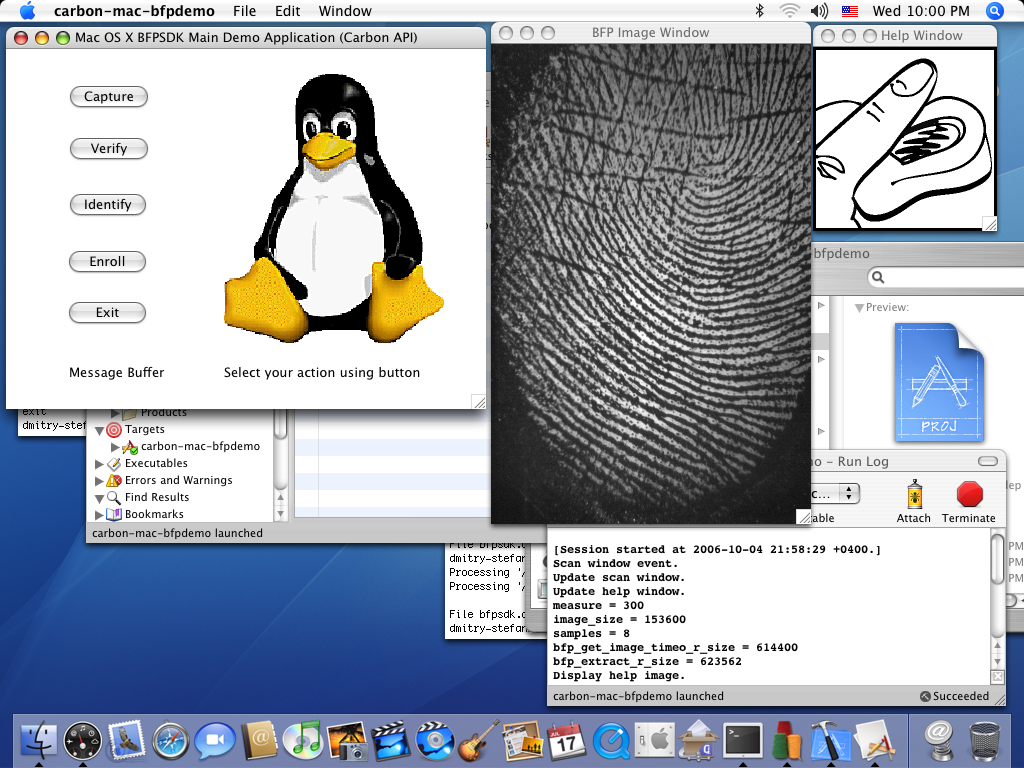Open GarageBand guitar icon in dock
This screenshot has height=768, width=1024.
pos(475,741)
